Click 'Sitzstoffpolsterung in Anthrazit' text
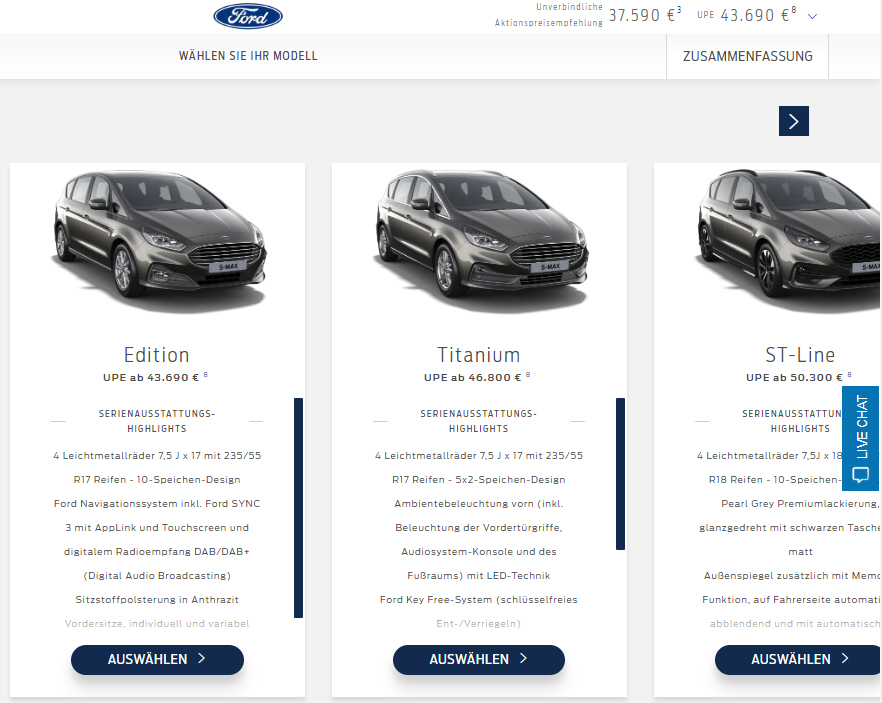882x703 pixels. 157,600
